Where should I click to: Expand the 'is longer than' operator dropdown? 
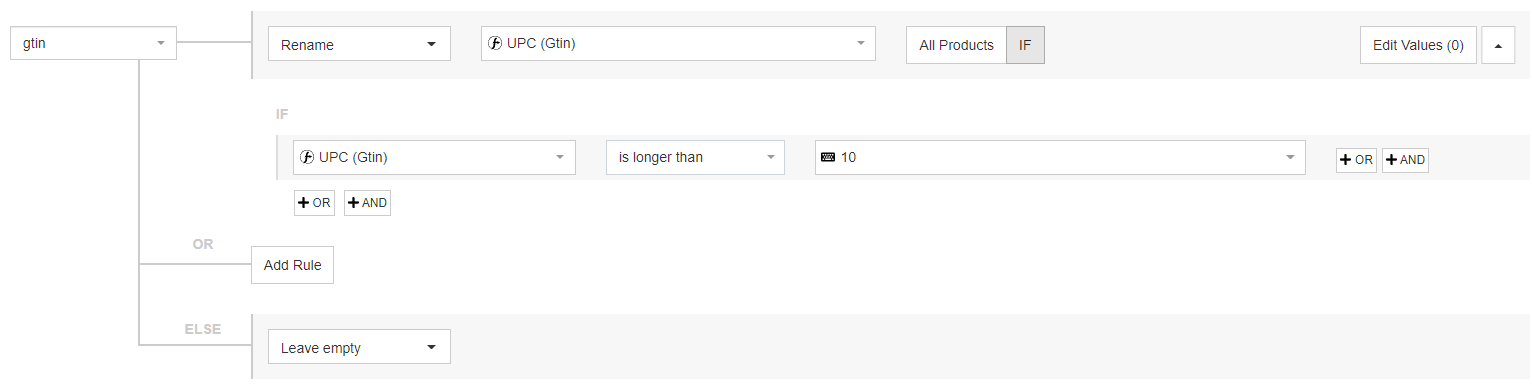tap(695, 158)
